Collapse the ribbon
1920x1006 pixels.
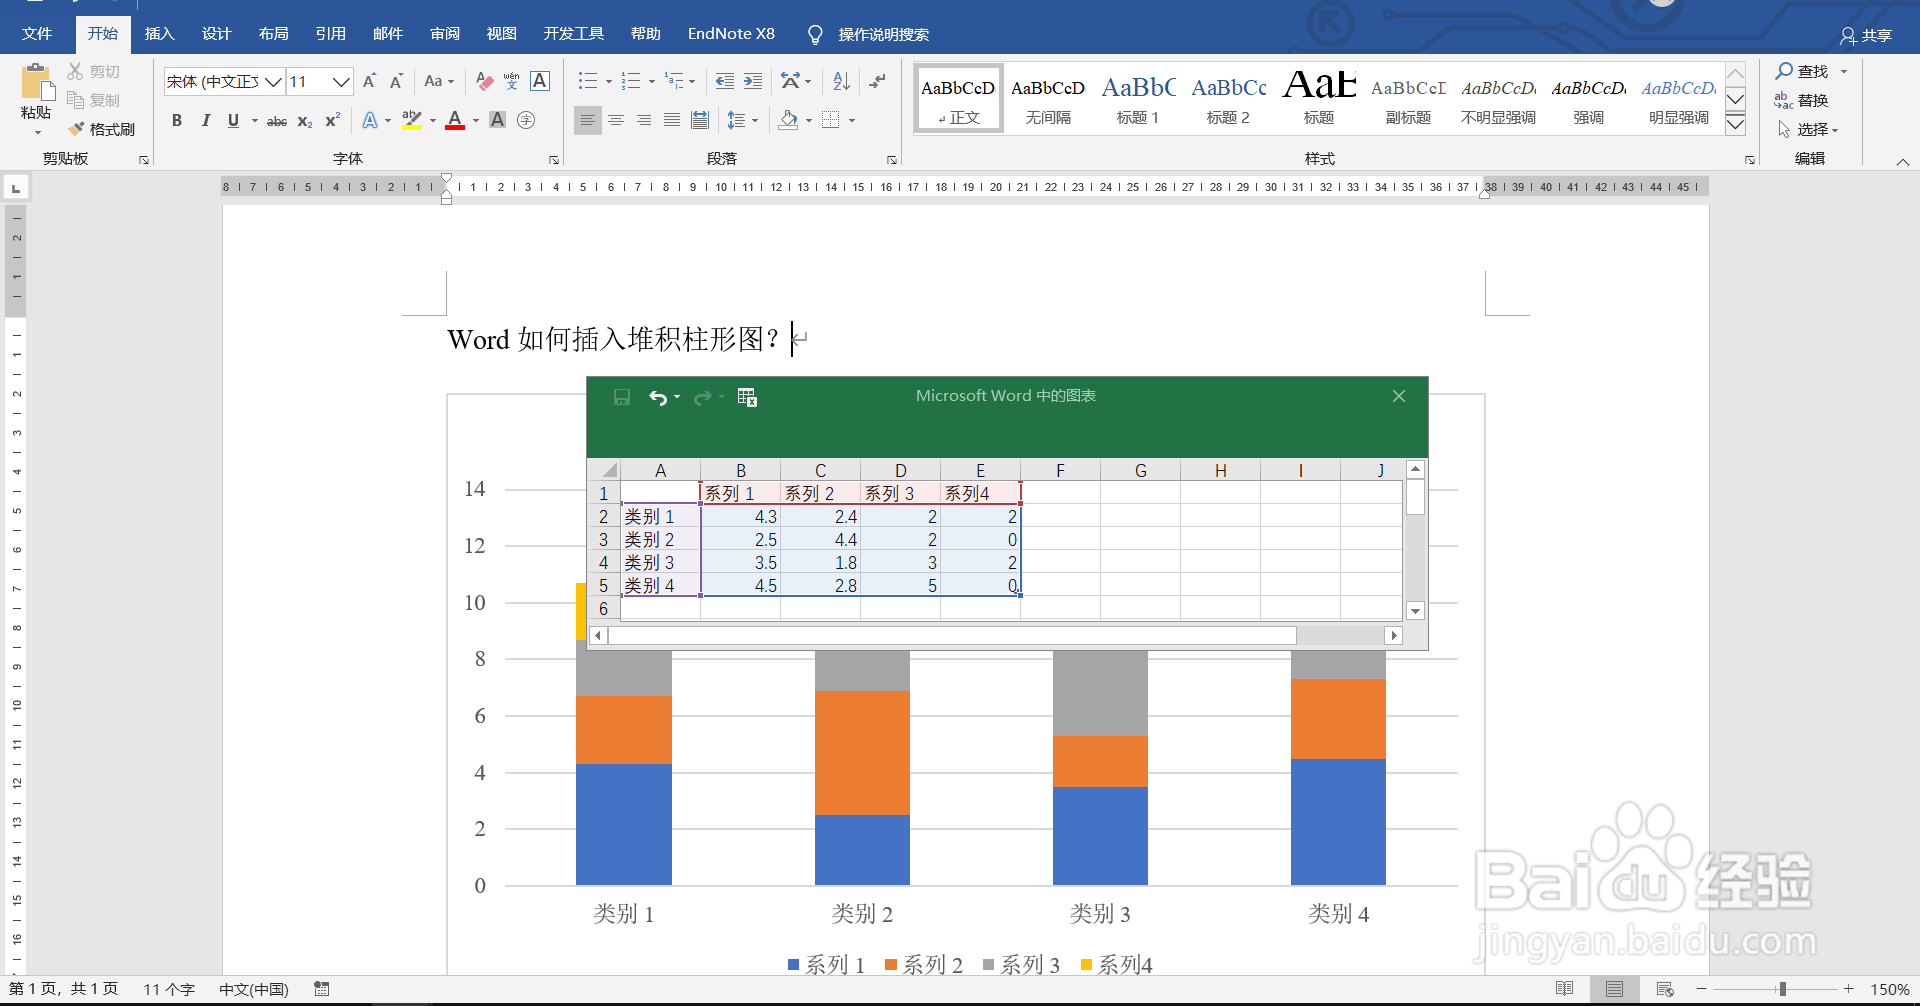1903,160
